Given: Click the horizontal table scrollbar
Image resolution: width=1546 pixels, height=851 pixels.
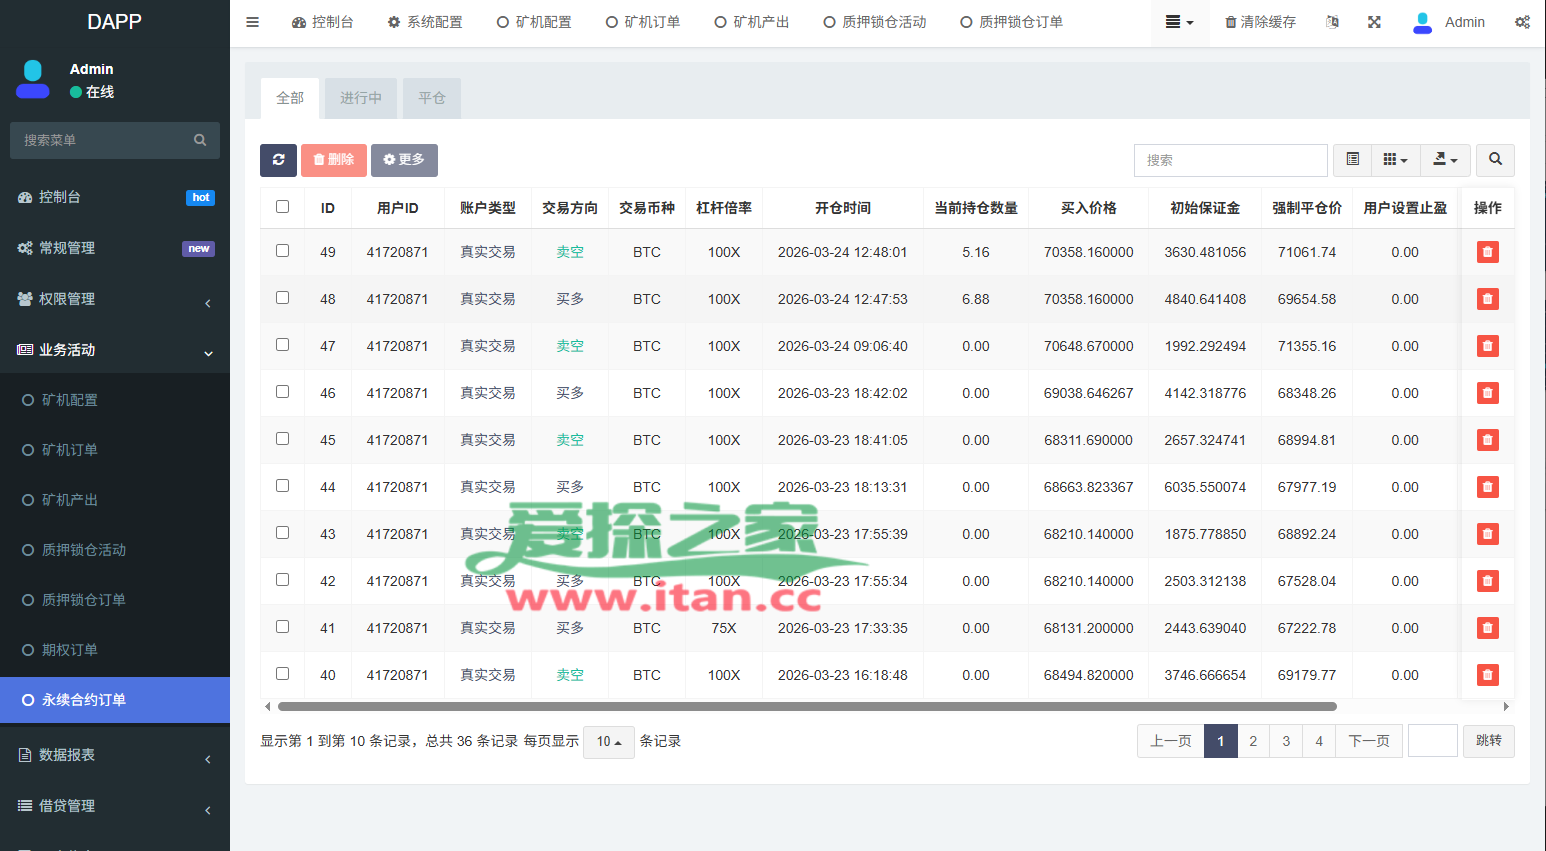Looking at the screenshot, I should pyautogui.click(x=806, y=706).
